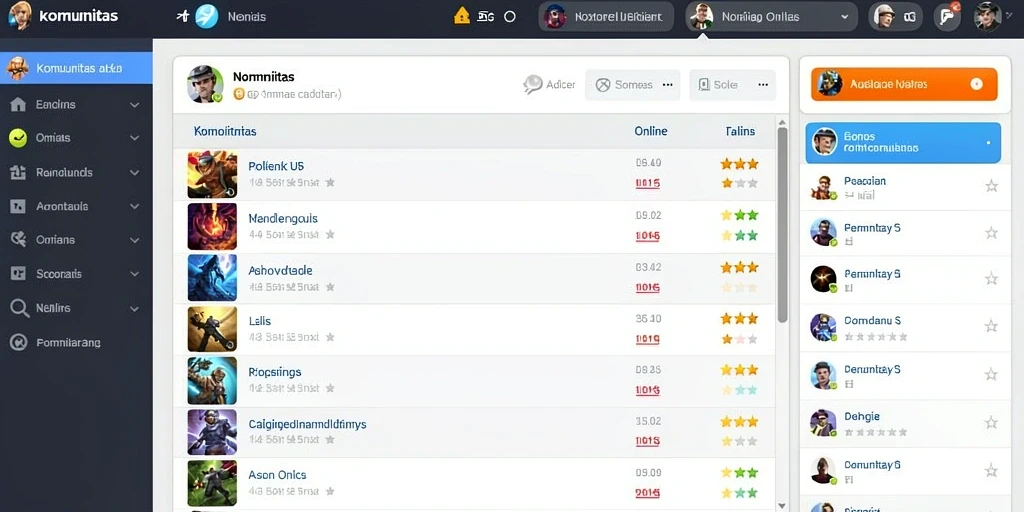1024x512 pixels.
Task: Open the Lalis game thumbnail
Action: tap(212, 329)
